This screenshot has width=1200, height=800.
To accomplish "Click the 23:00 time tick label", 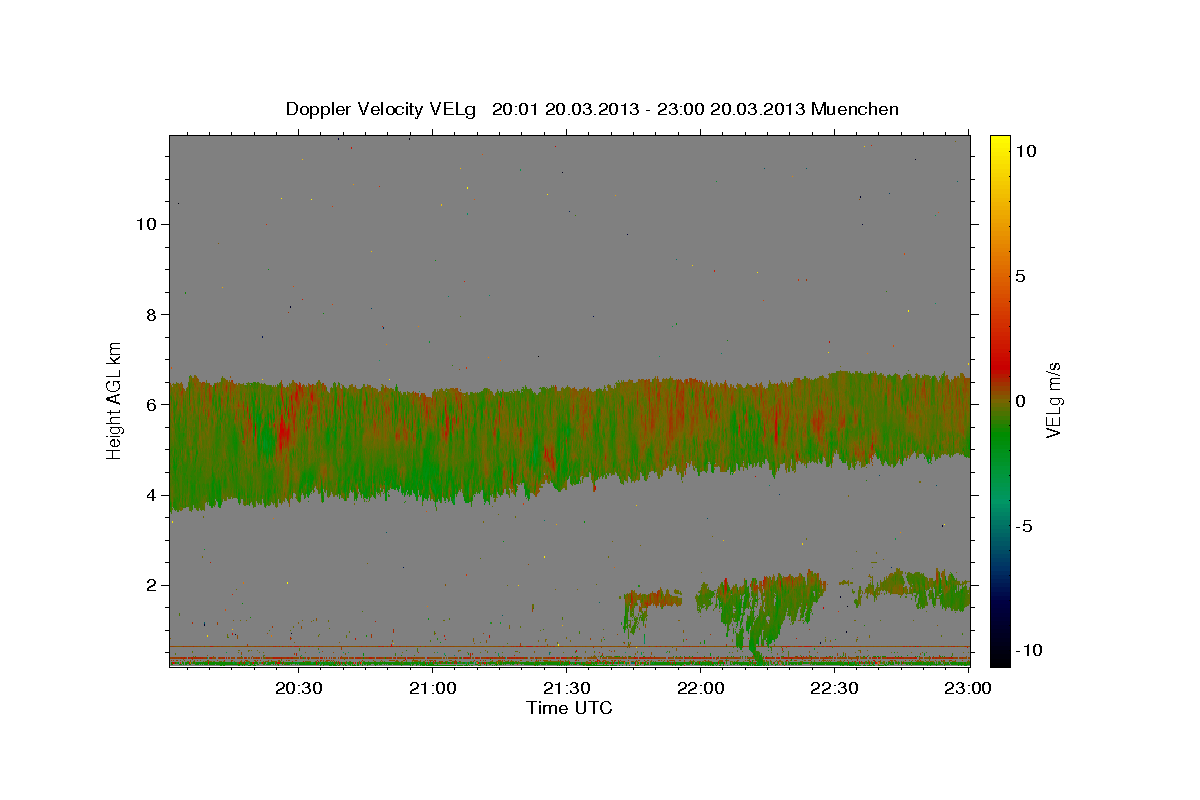I will pos(968,688).
